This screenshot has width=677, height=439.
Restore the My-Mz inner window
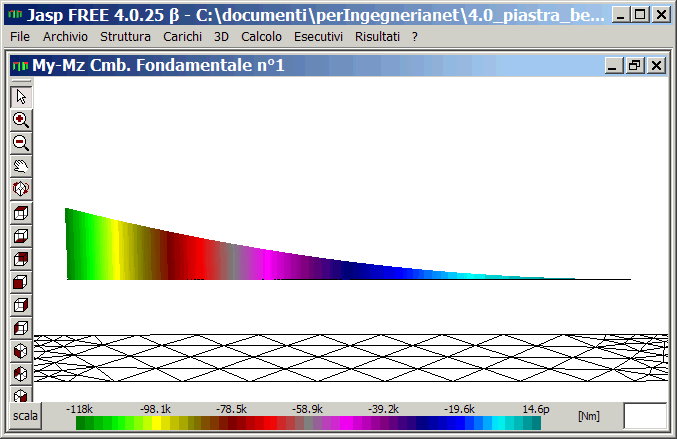click(x=635, y=66)
